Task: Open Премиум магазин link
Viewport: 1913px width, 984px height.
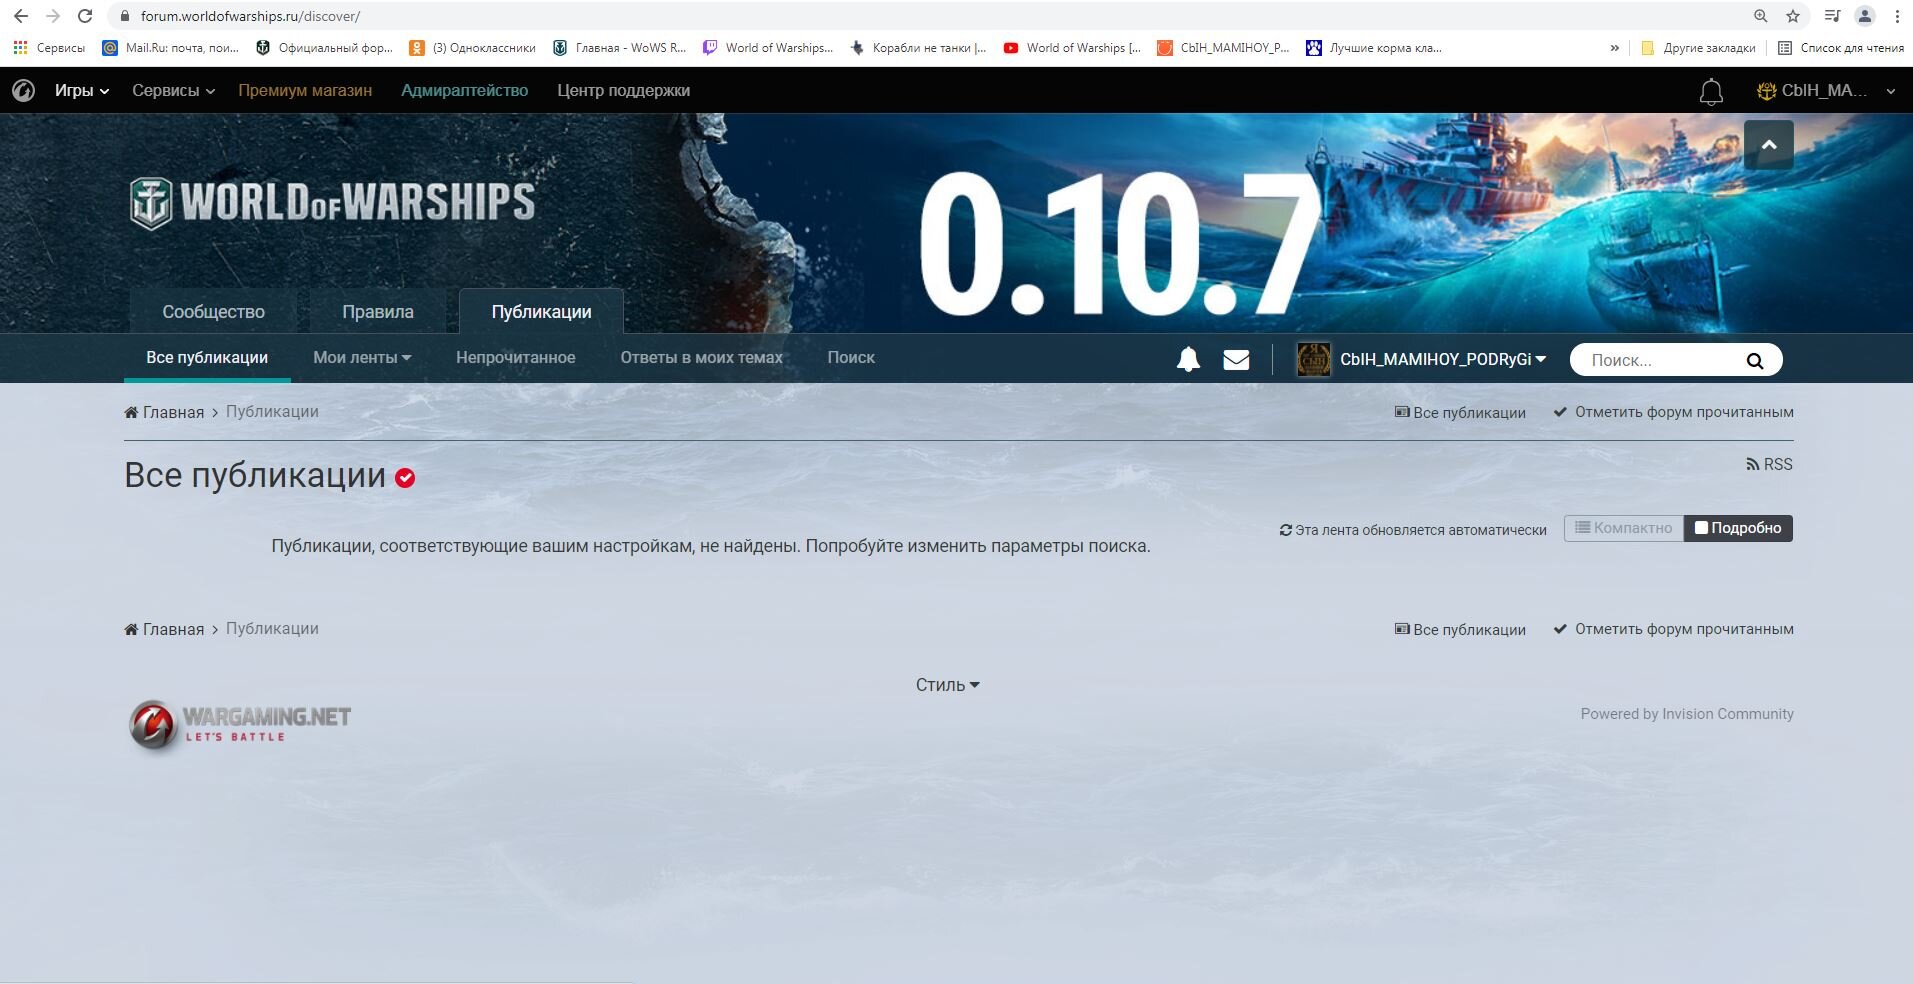Action: (x=305, y=91)
